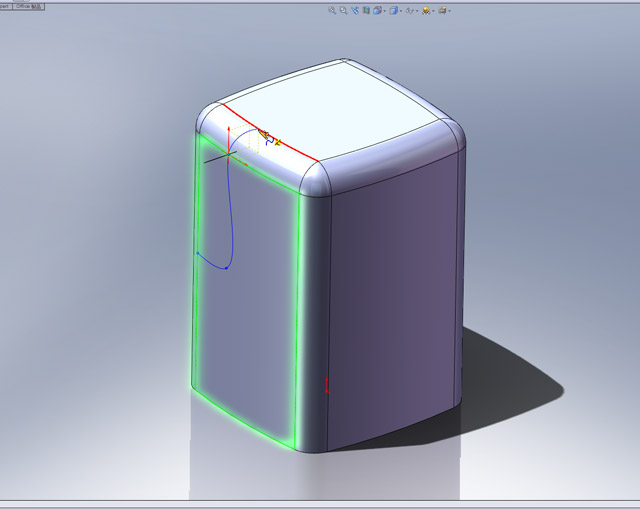Click the Apply Scene icon
Screen dimensions: 640x509
tap(426, 10)
